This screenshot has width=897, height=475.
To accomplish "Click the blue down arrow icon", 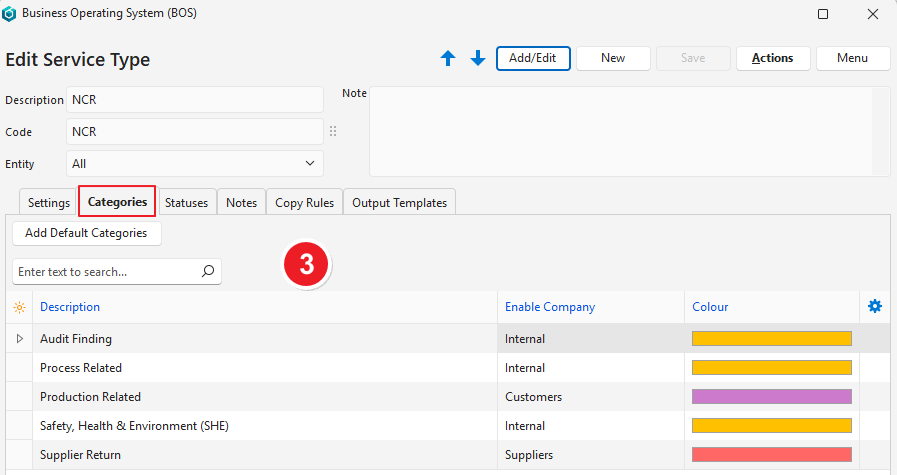I will (478, 59).
